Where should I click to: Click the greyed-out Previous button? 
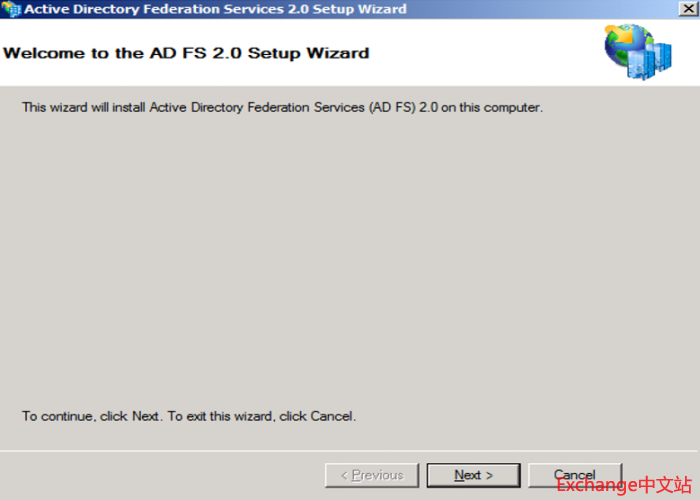click(x=372, y=475)
